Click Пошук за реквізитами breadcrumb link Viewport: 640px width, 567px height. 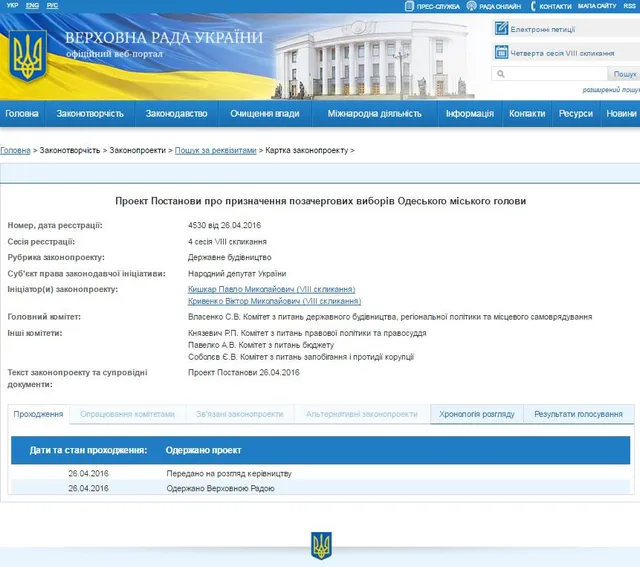pos(215,150)
